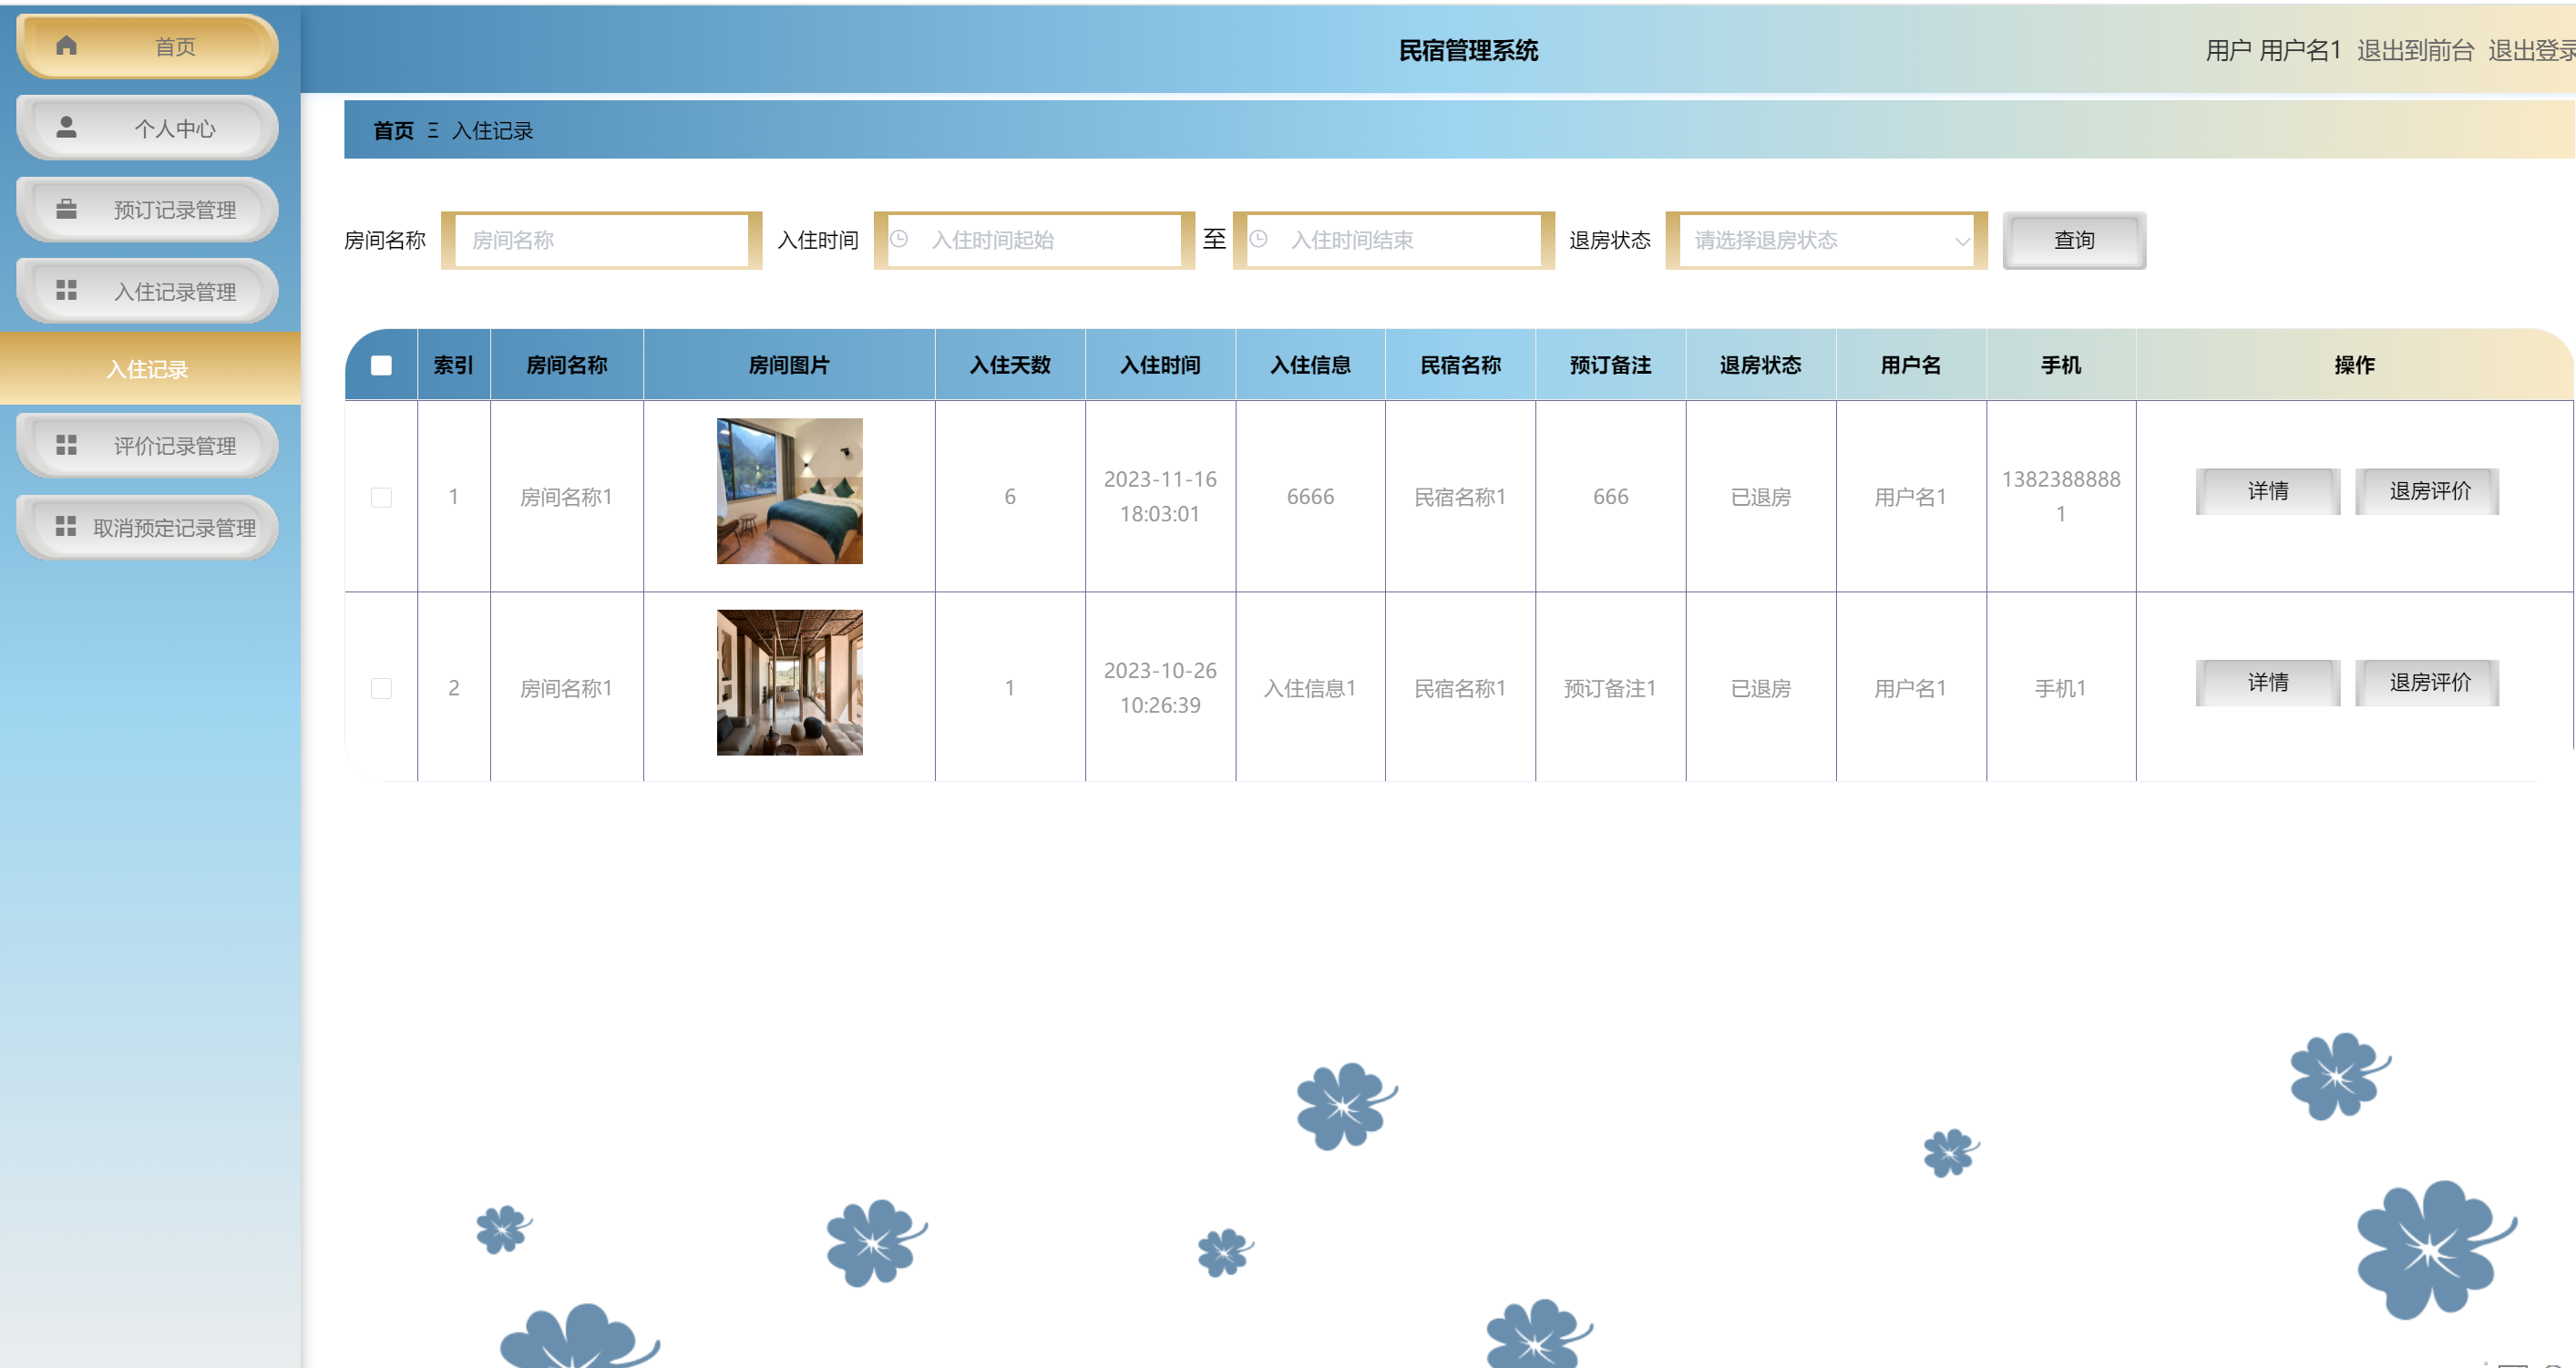Select 入住记录 in the sidebar menu
This screenshot has height=1368, width=2576.
click(x=148, y=369)
